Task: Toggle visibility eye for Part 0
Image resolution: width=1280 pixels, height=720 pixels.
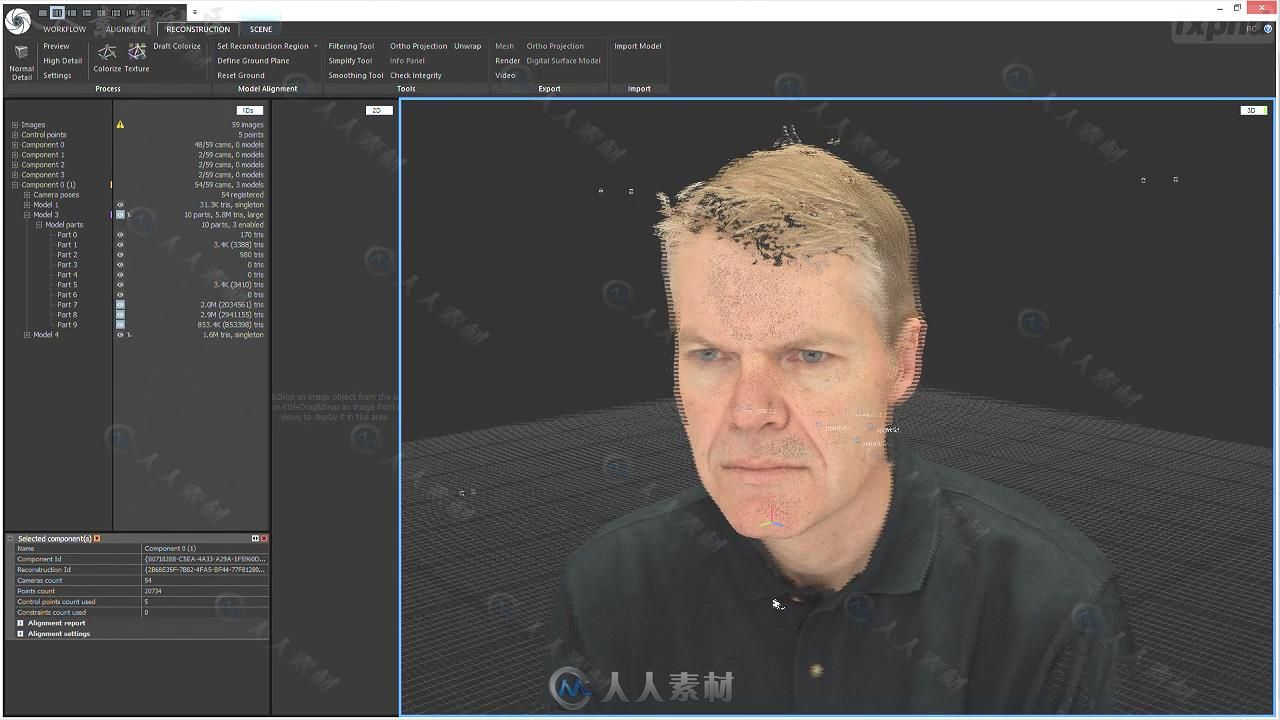Action: tap(120, 235)
